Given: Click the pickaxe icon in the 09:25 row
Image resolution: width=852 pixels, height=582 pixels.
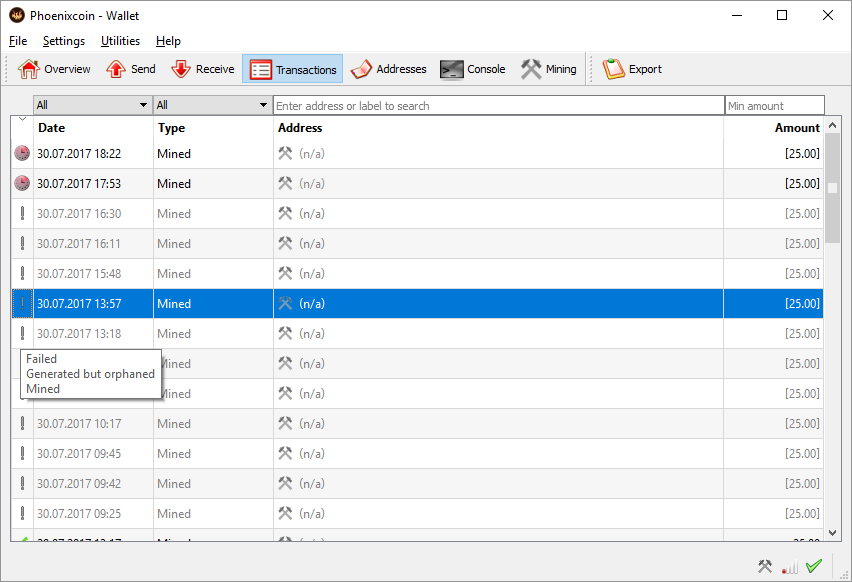Looking at the screenshot, I should (285, 512).
